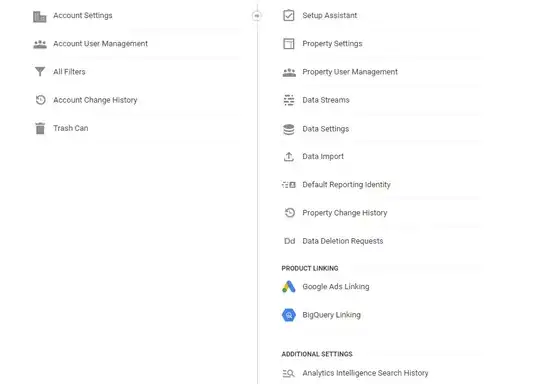Click the Dd Data Deletion icon
The height and width of the screenshot is (384, 540).
coord(289,241)
